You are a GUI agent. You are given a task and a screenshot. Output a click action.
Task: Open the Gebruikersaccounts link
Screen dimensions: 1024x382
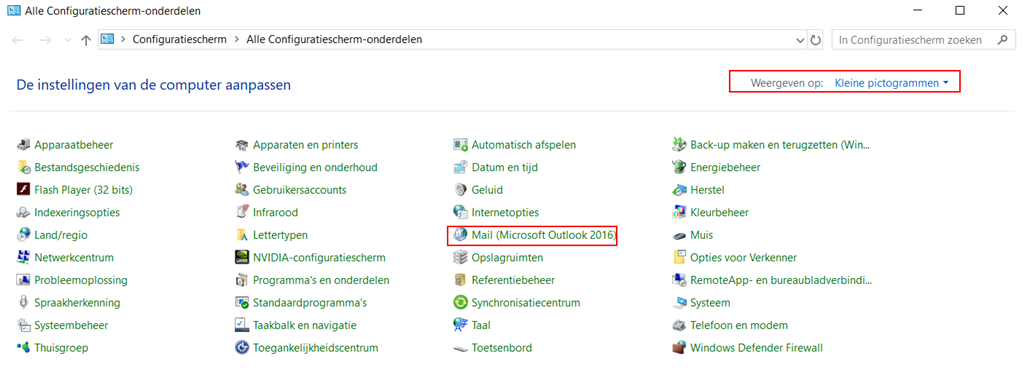click(x=300, y=190)
